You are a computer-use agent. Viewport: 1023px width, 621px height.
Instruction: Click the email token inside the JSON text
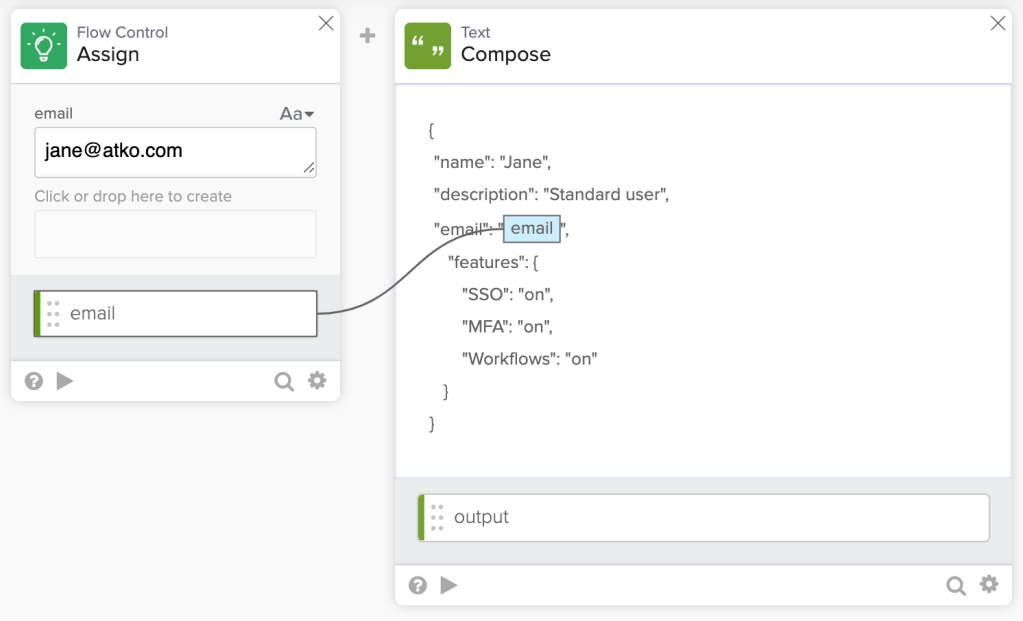click(531, 228)
